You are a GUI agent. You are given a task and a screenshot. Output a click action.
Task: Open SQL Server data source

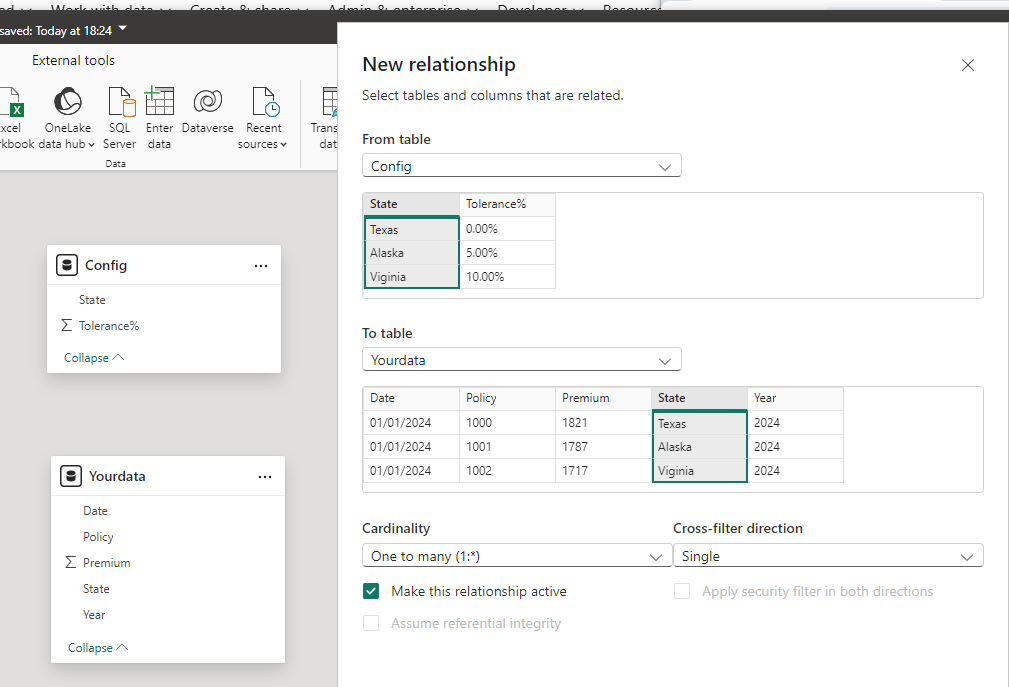(120, 118)
